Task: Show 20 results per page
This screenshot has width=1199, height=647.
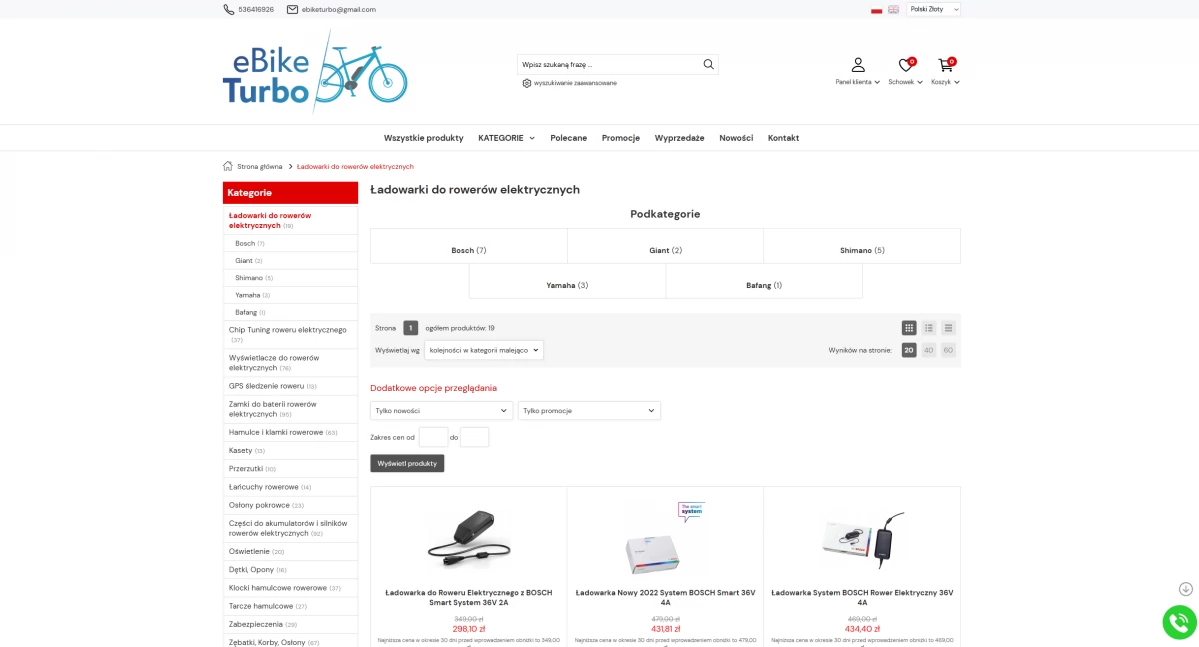Action: (x=908, y=350)
